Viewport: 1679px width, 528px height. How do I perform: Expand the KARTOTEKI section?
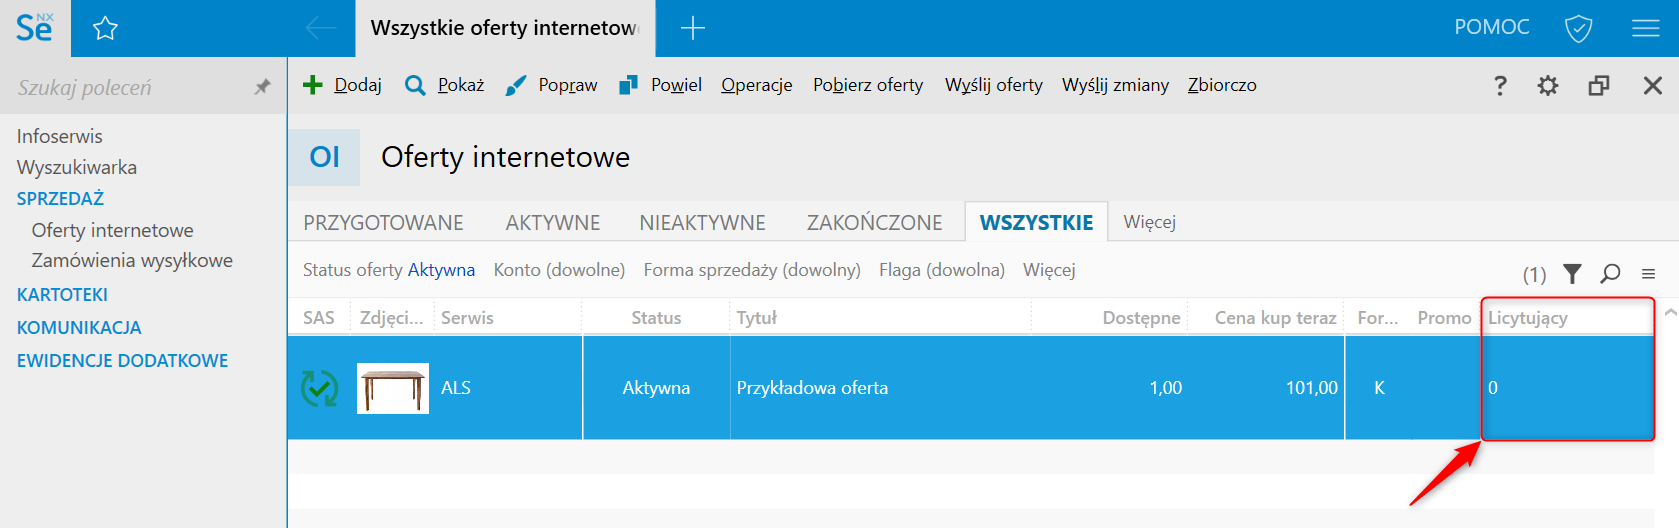(62, 294)
